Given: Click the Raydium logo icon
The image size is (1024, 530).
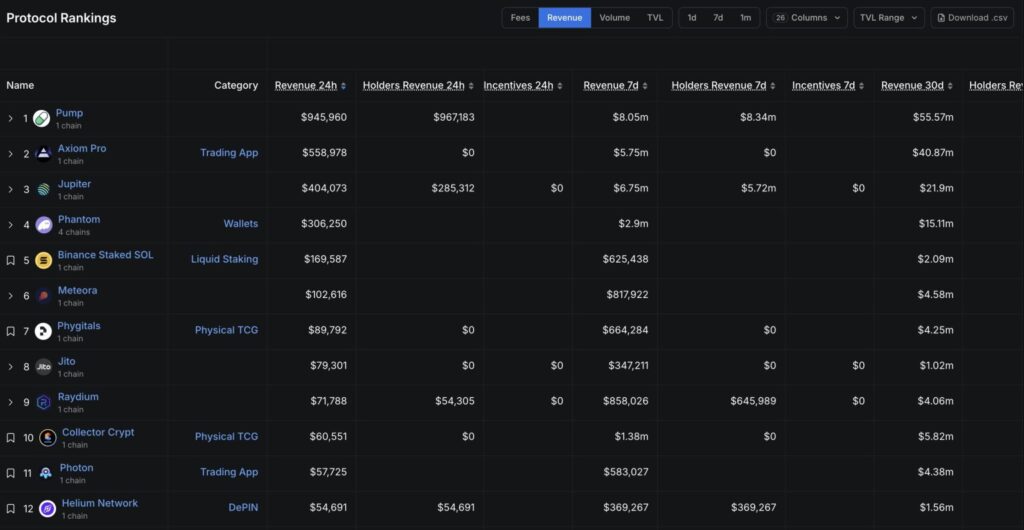Looking at the screenshot, I should (43, 402).
